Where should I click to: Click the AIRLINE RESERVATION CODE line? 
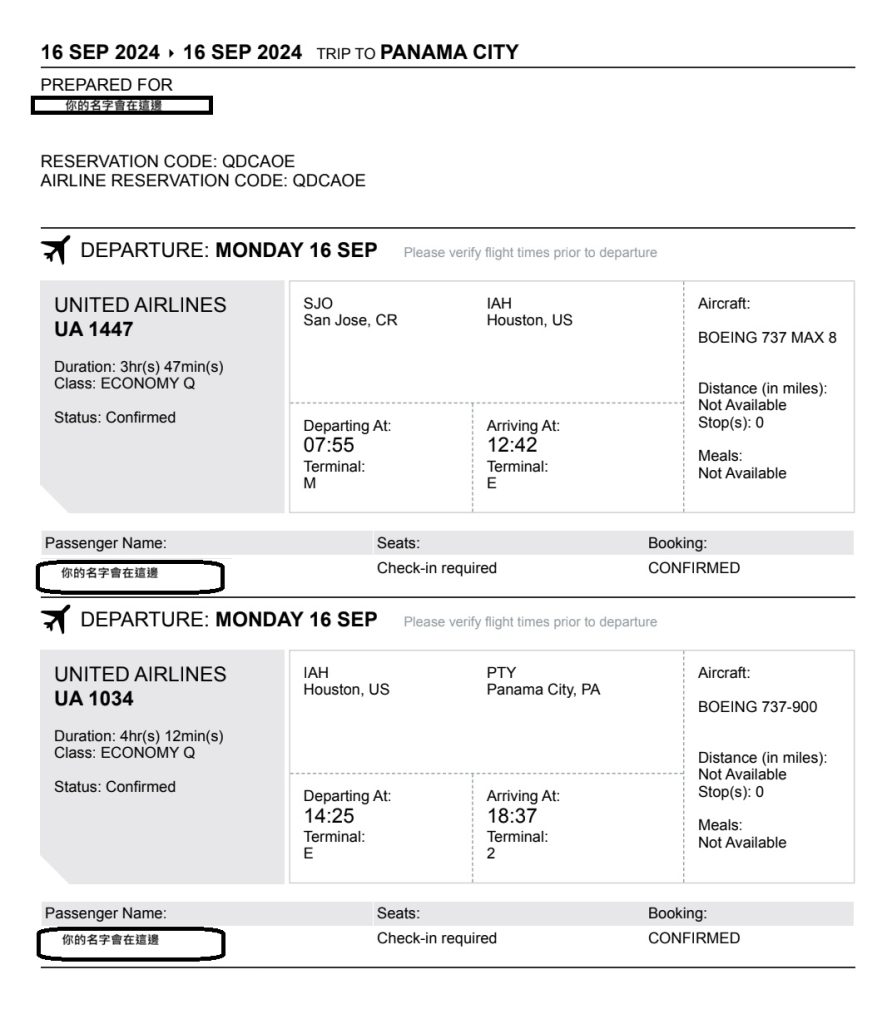coord(203,181)
